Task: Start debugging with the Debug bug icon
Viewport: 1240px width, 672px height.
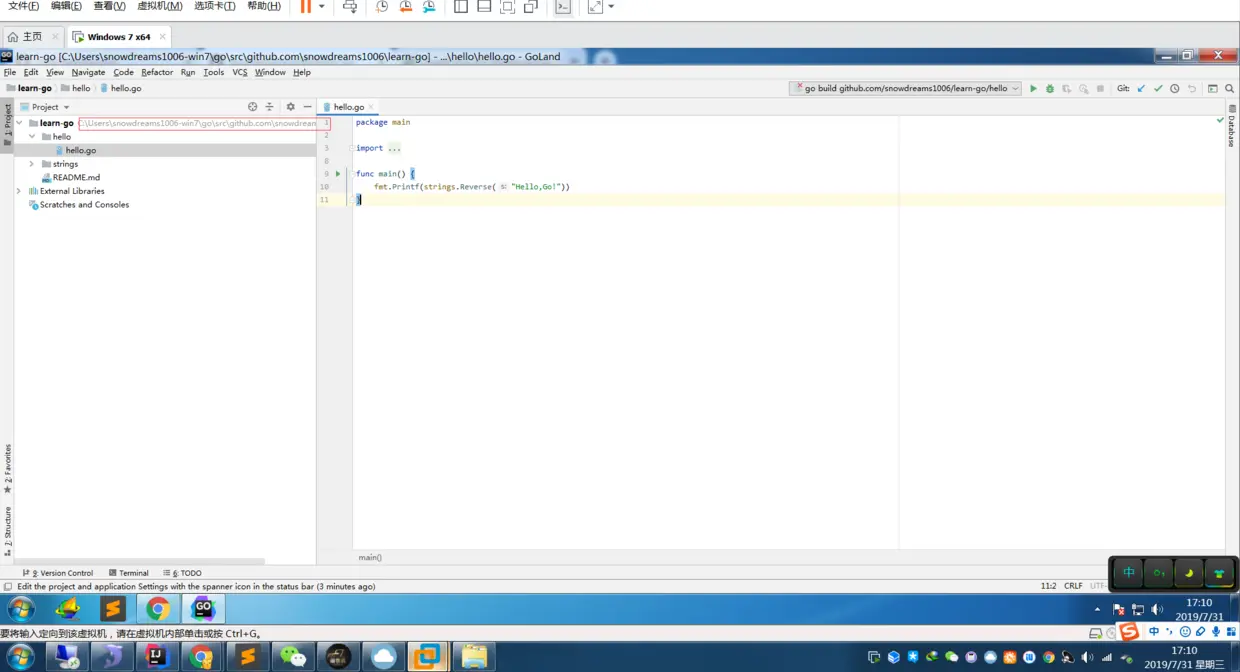Action: tap(1049, 88)
